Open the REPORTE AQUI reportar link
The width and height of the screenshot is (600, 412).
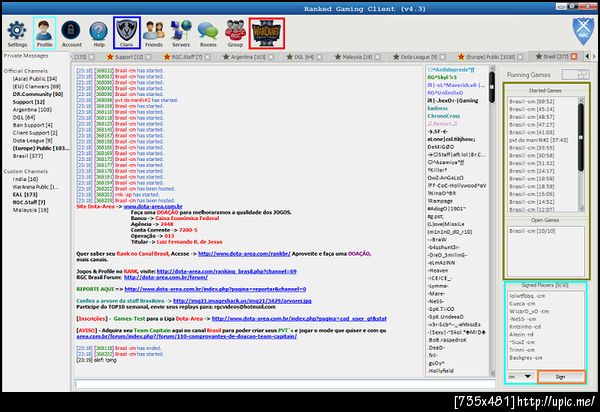coord(215,289)
